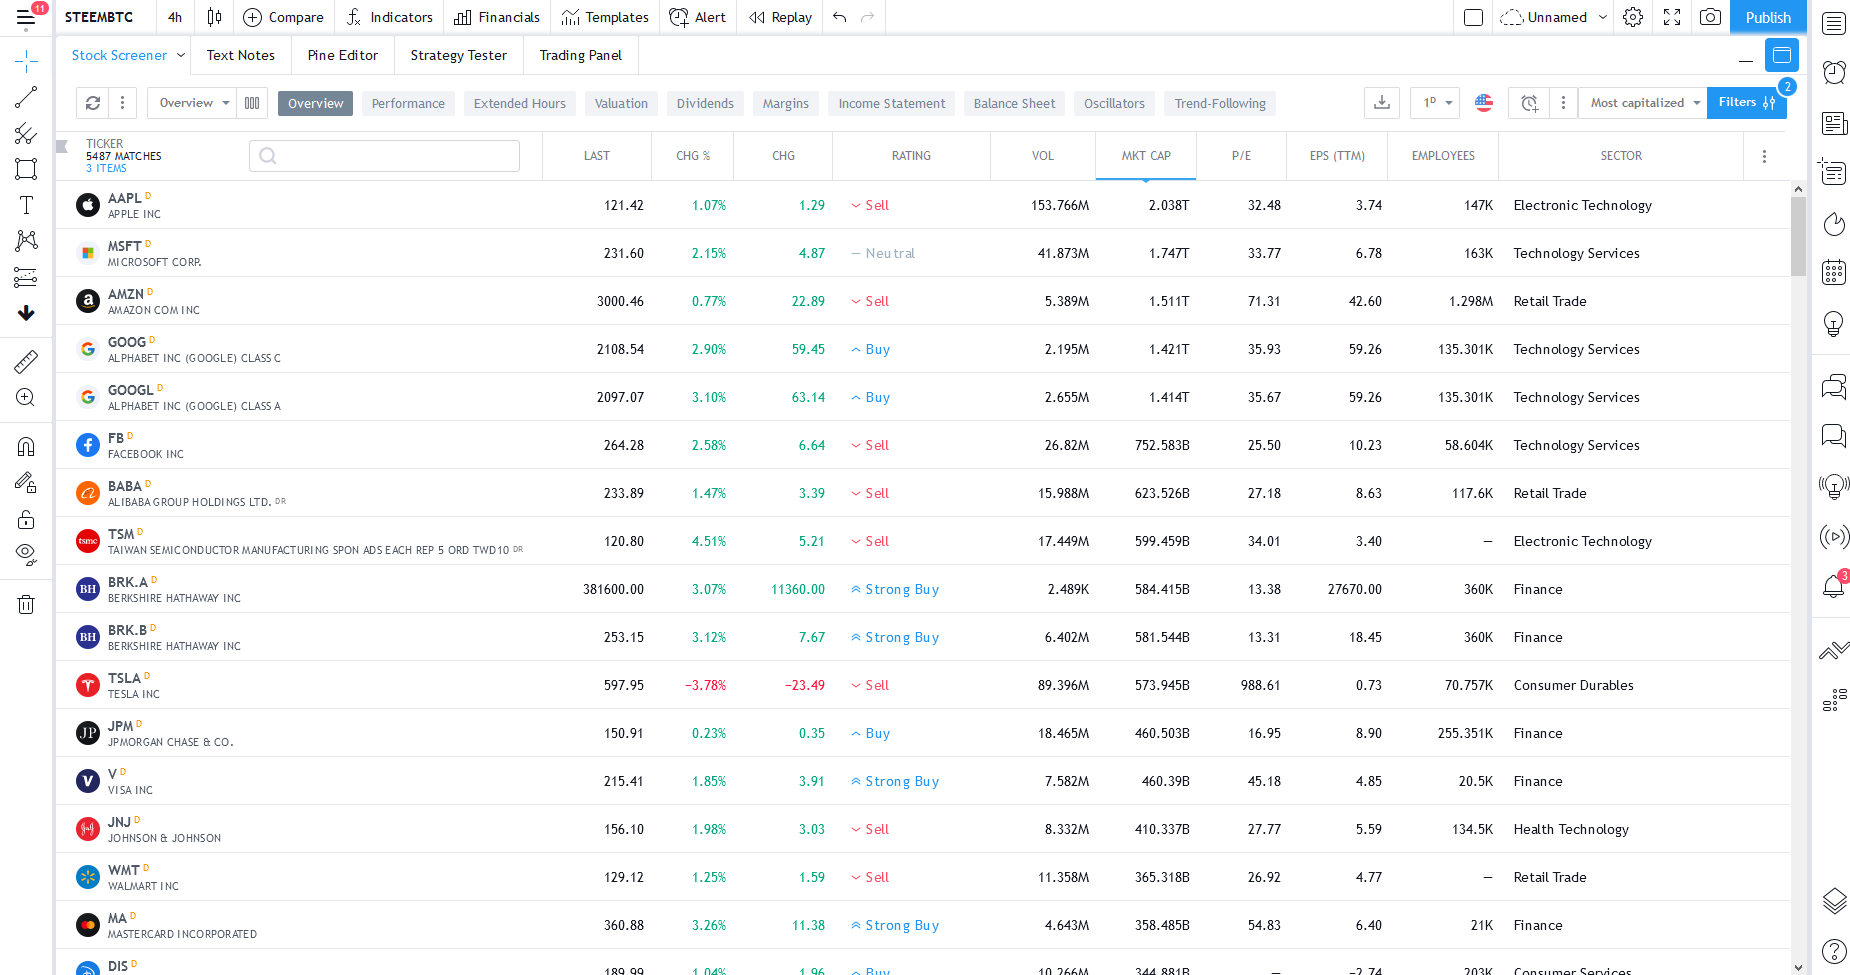This screenshot has height=975, width=1850.
Task: Toggle the screener panel maximize button
Action: 1782,55
